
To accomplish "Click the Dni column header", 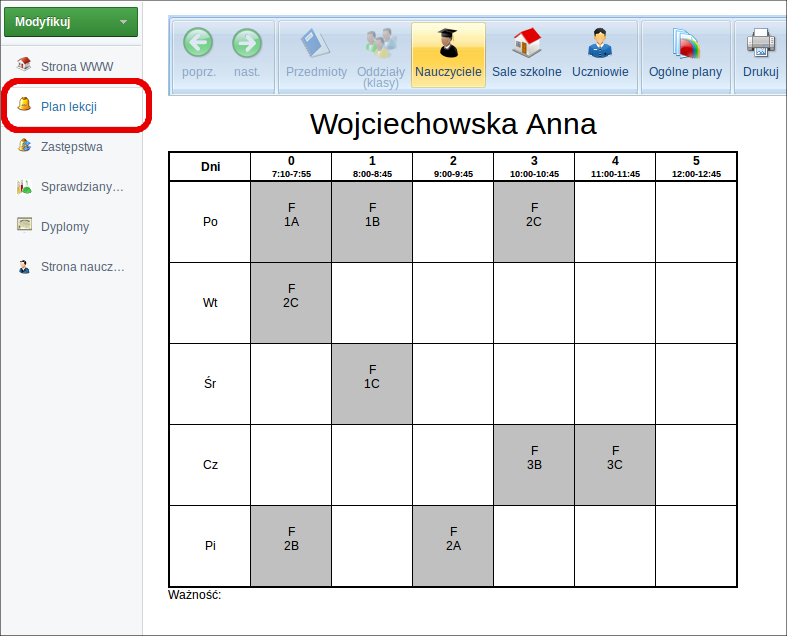I will tap(210, 167).
